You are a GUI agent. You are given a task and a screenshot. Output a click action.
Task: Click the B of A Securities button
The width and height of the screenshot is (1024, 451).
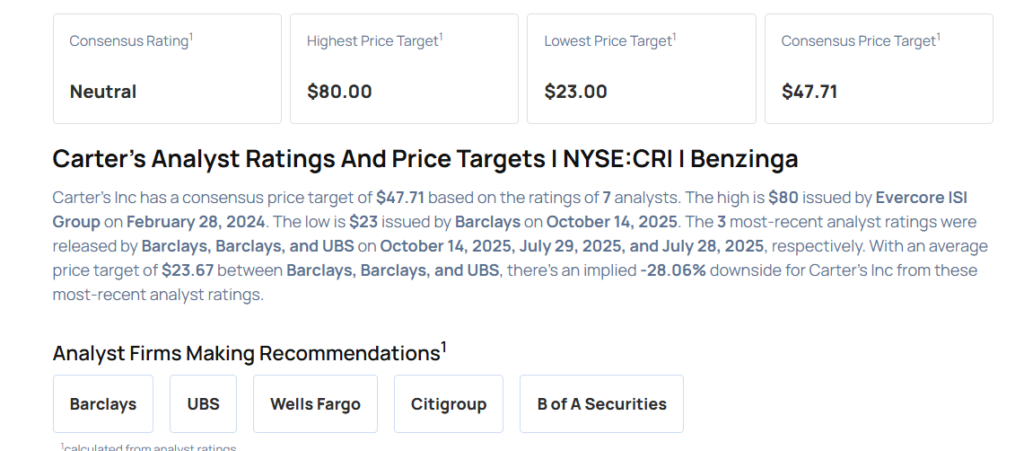click(601, 404)
